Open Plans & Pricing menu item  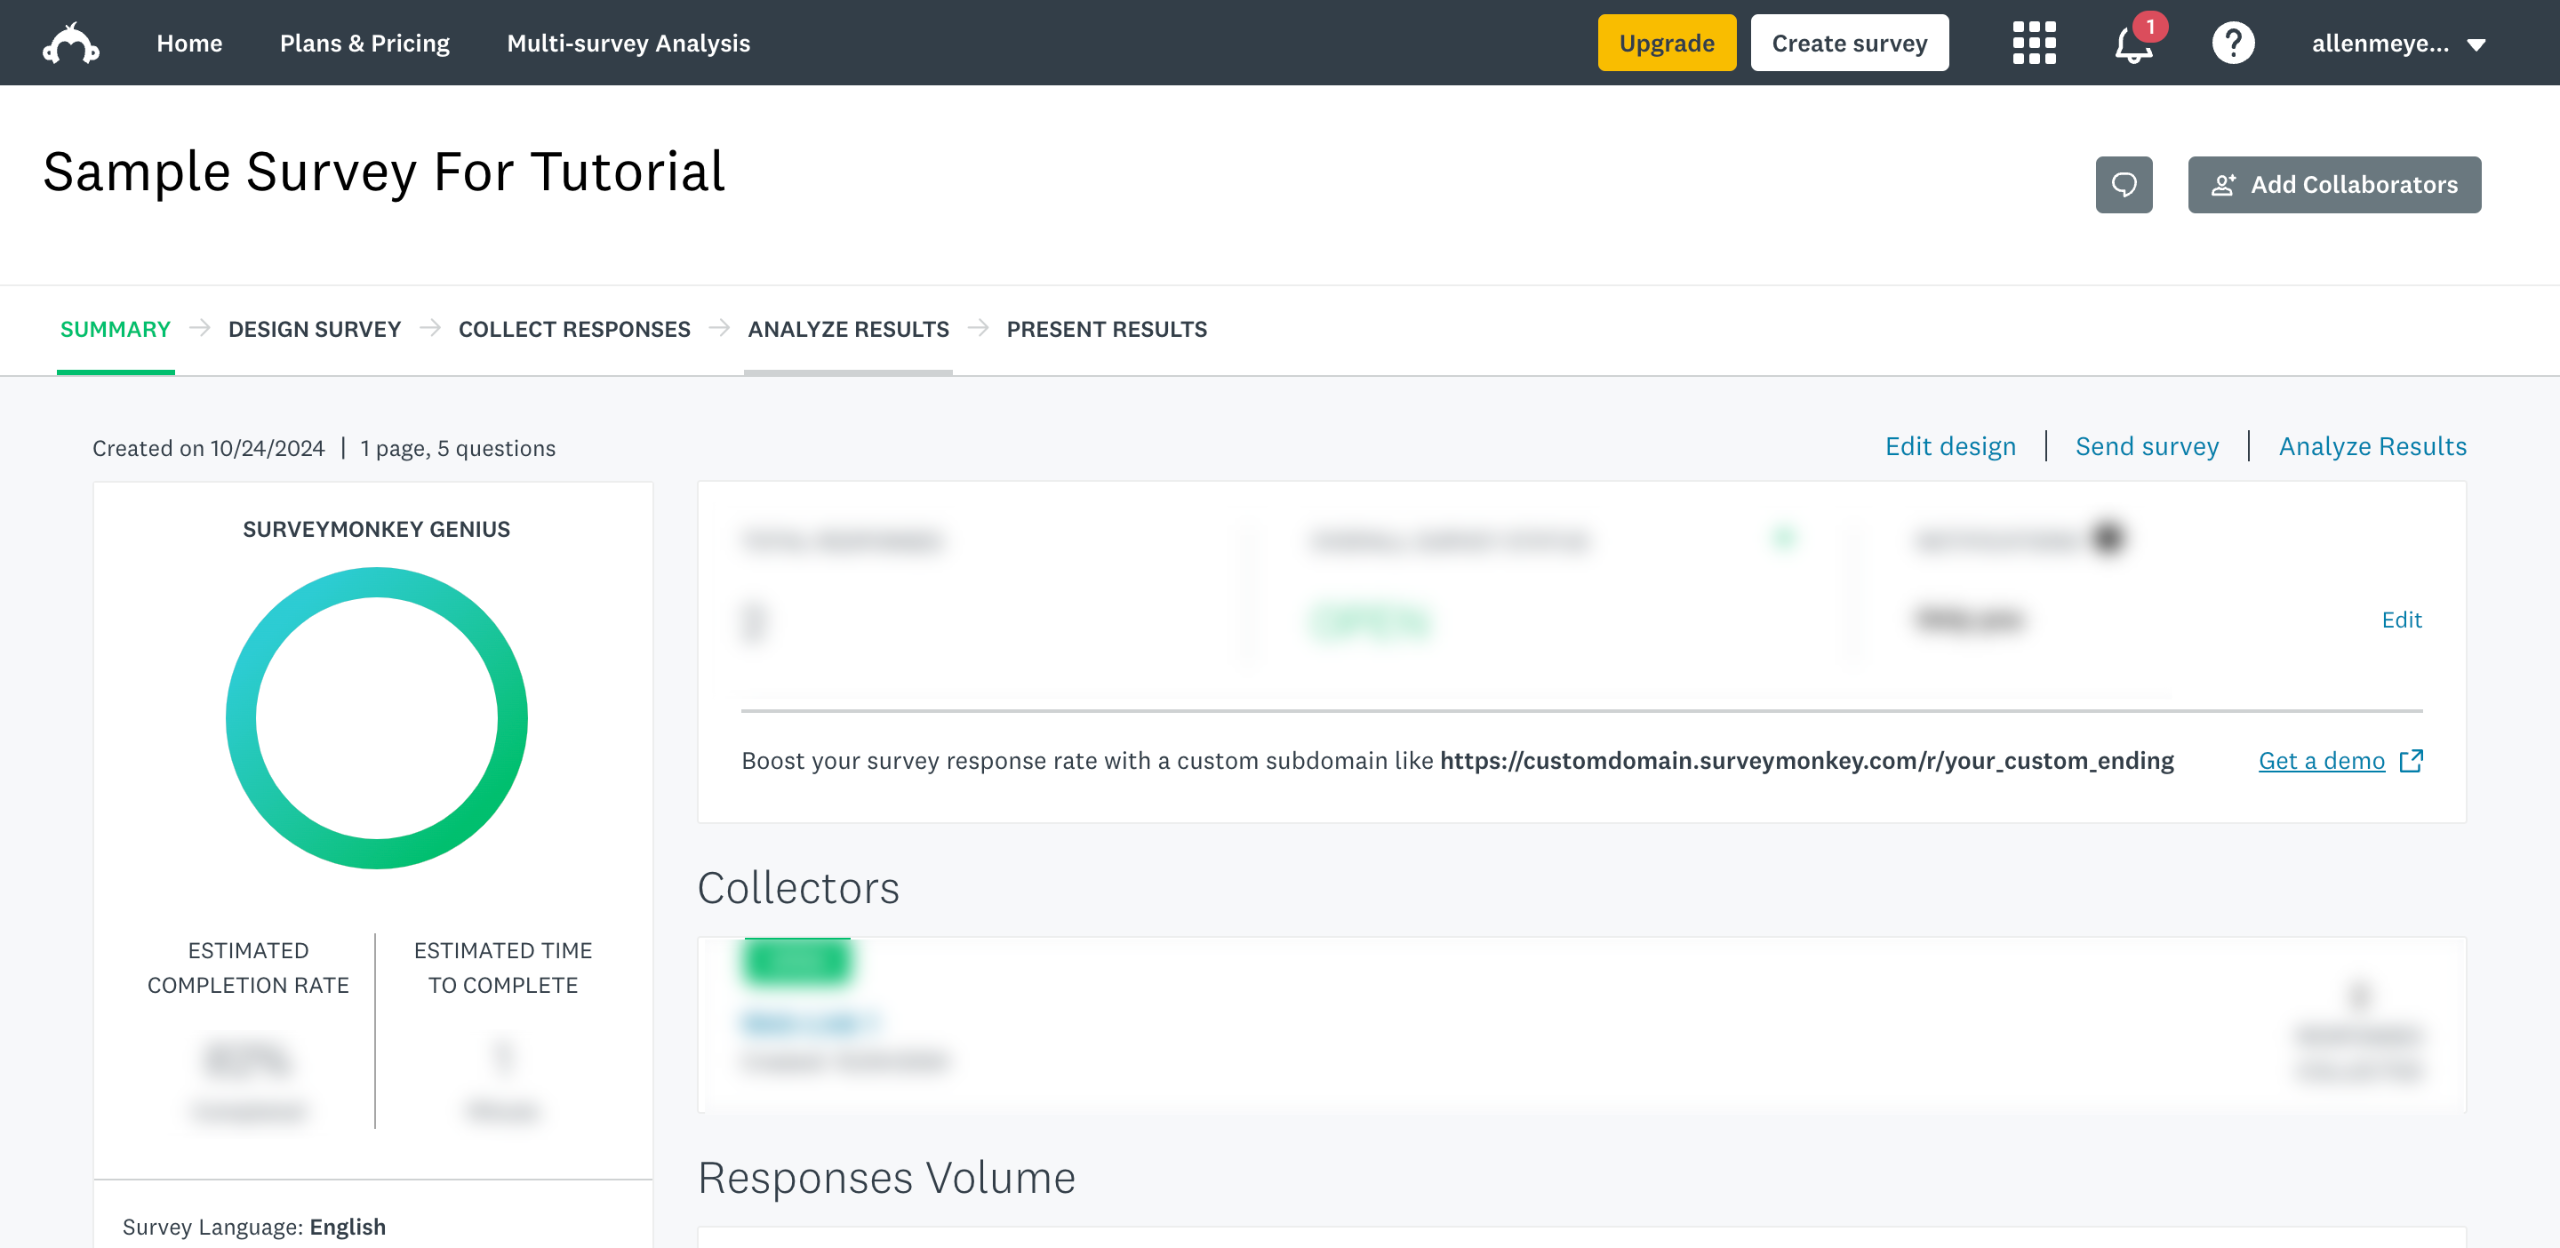click(x=364, y=43)
